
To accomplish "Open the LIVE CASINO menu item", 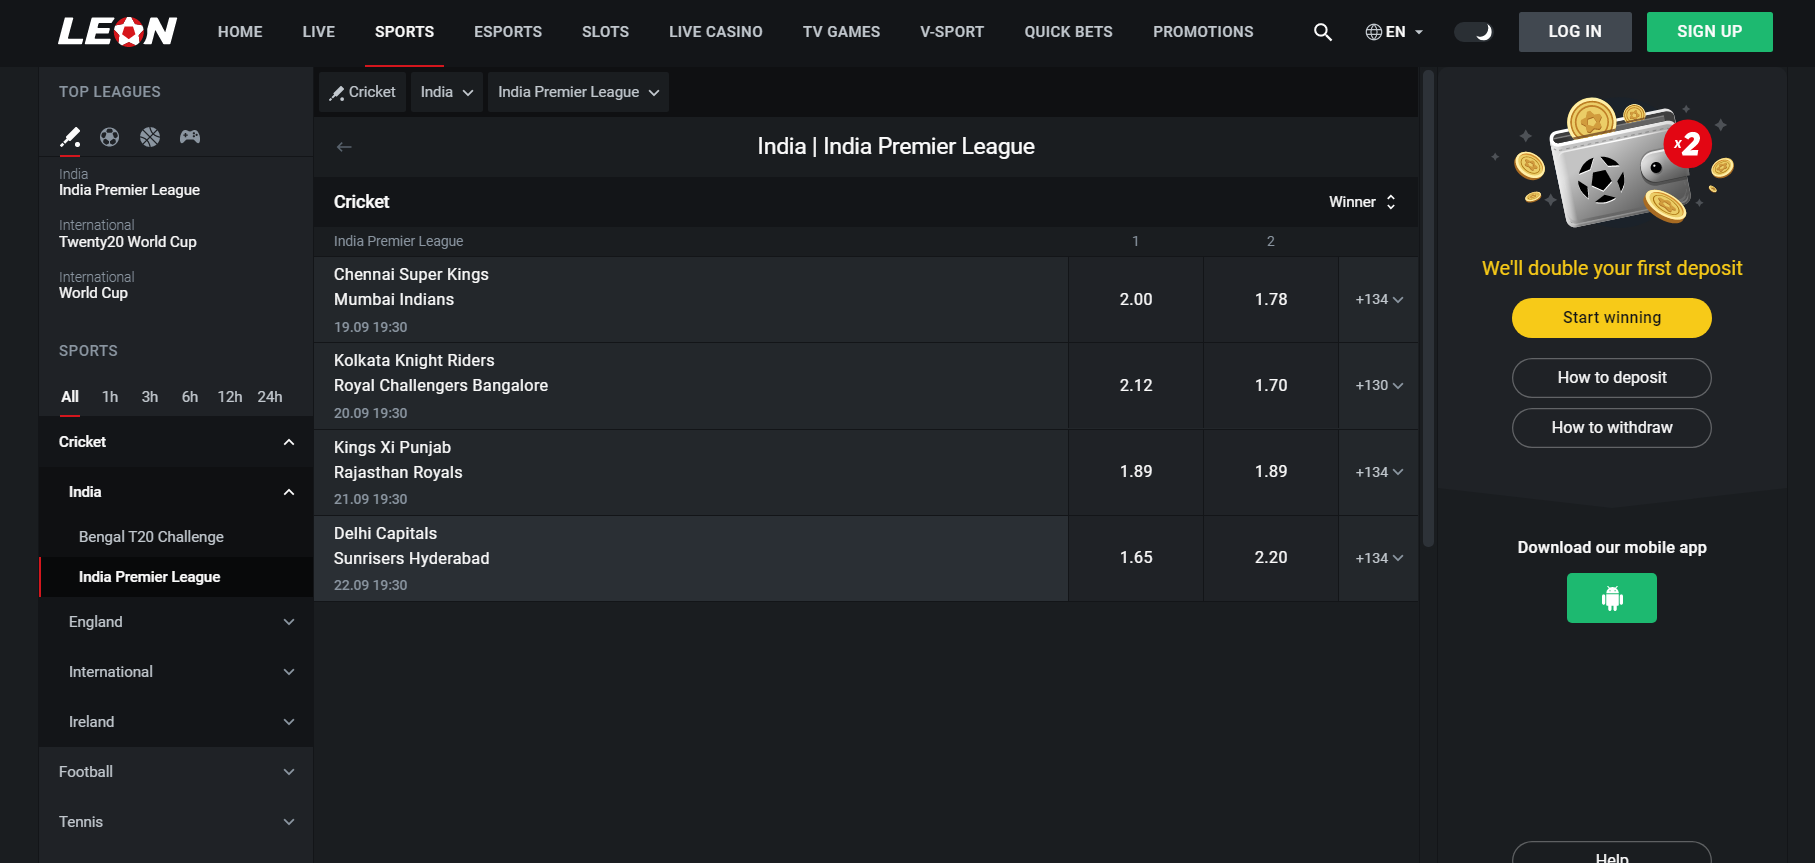I will click(x=716, y=32).
